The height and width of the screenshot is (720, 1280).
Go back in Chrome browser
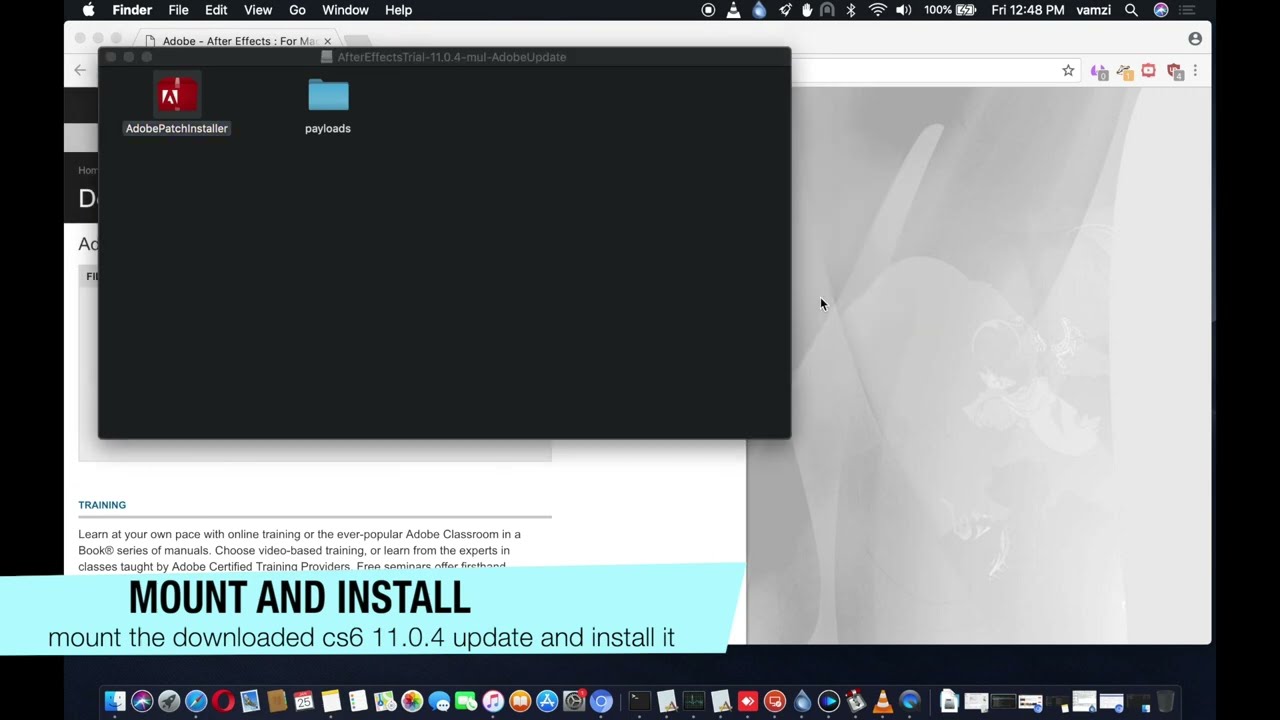coord(80,70)
